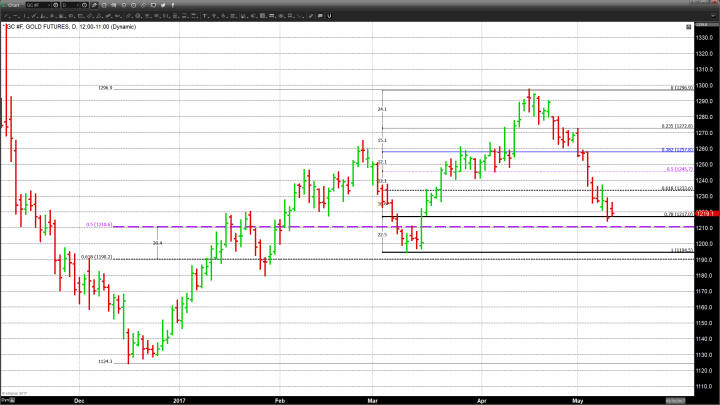The width and height of the screenshot is (720, 405).
Task: Click the blue 0.382 Fibonacci level label
Action: pos(677,150)
